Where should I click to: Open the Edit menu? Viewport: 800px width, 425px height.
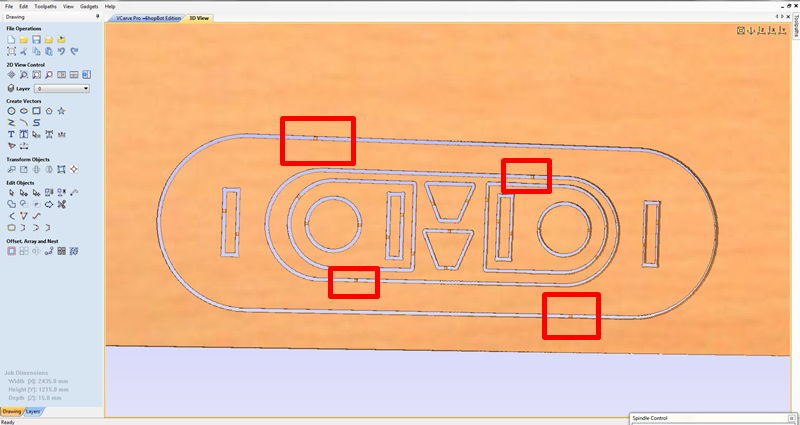pos(23,7)
